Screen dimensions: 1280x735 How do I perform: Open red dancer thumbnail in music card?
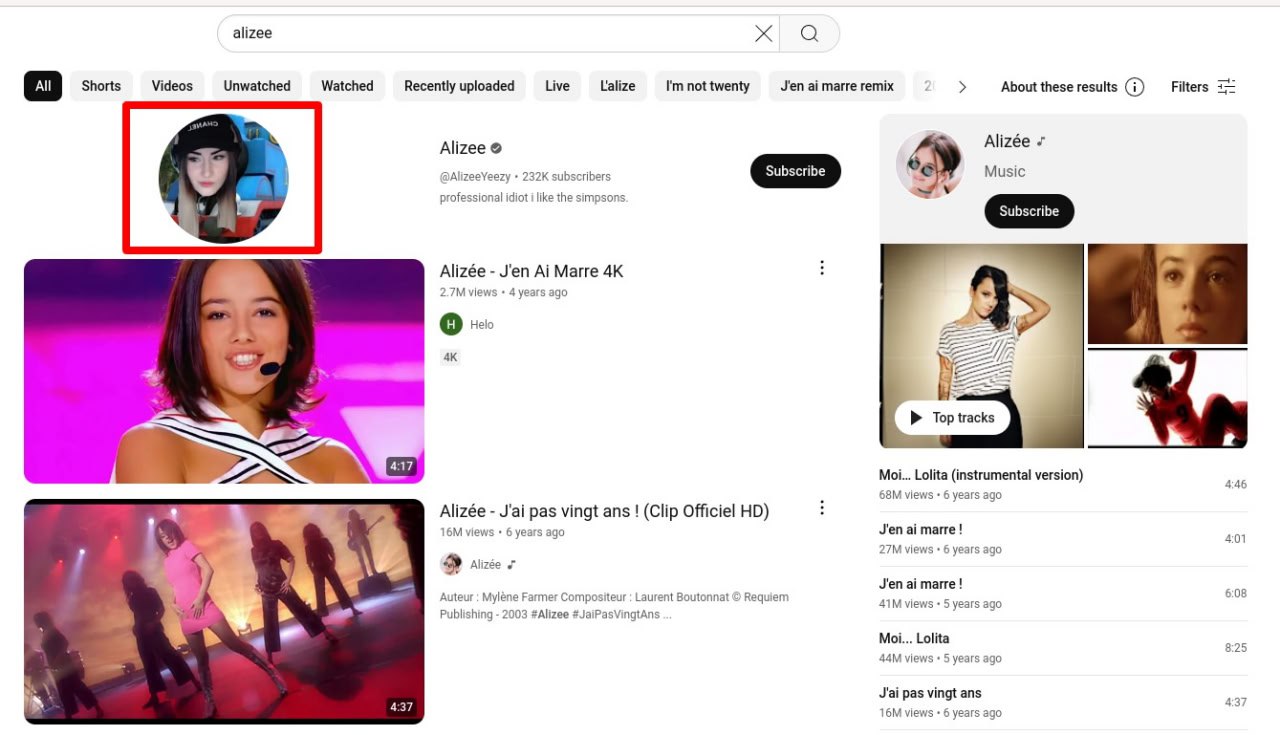tap(1167, 398)
